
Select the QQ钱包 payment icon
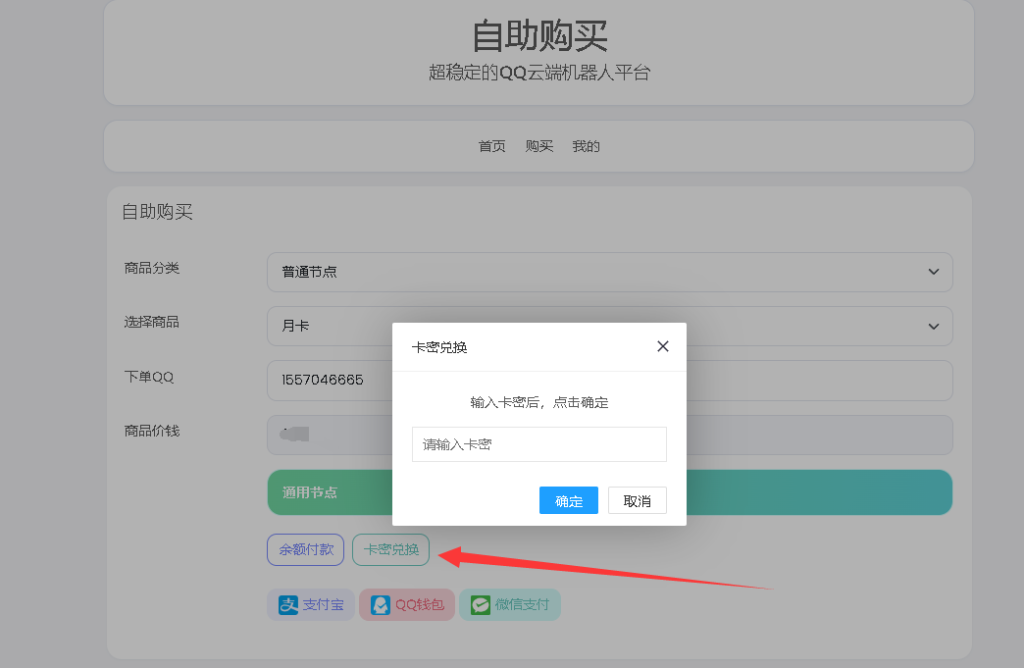407,604
